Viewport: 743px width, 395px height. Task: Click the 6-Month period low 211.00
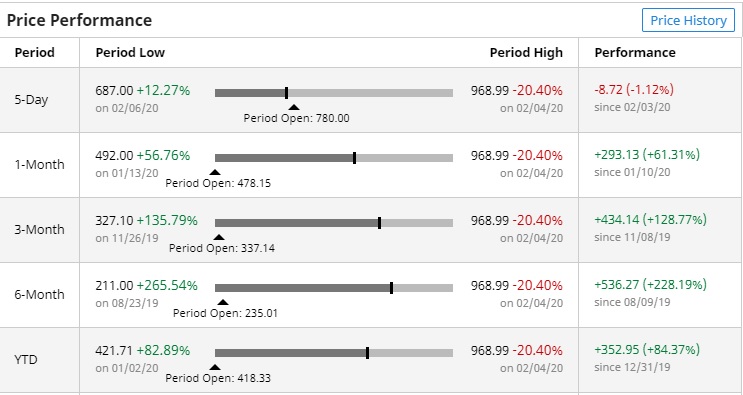(114, 286)
